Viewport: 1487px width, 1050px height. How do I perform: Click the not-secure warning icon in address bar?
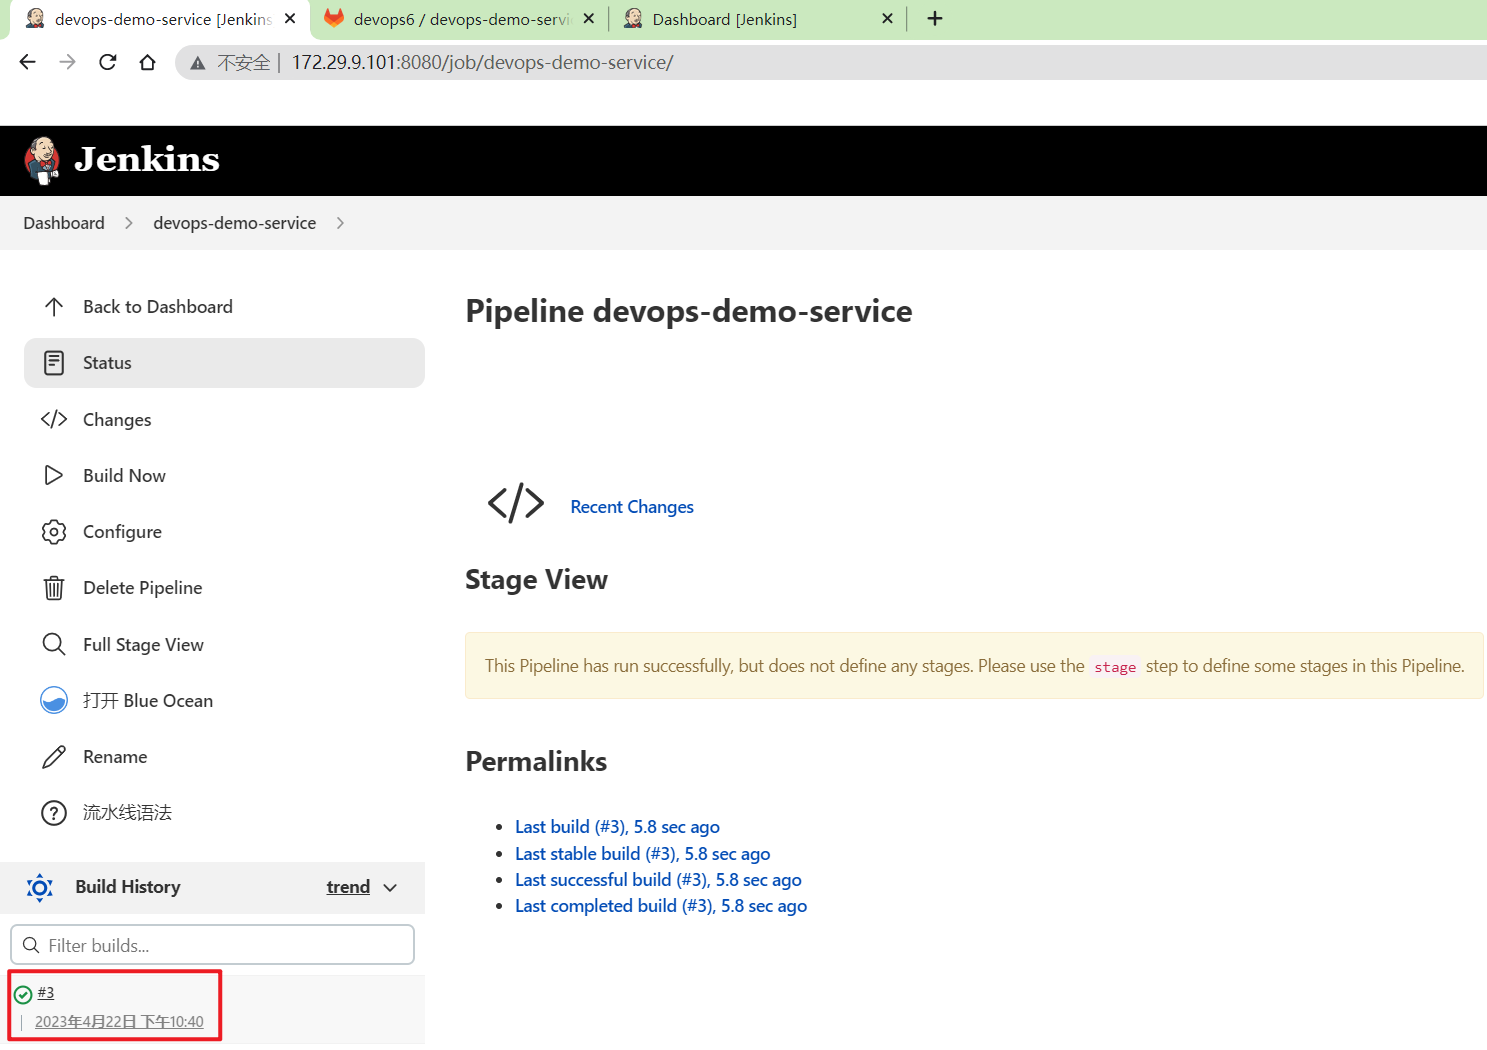[x=198, y=63]
